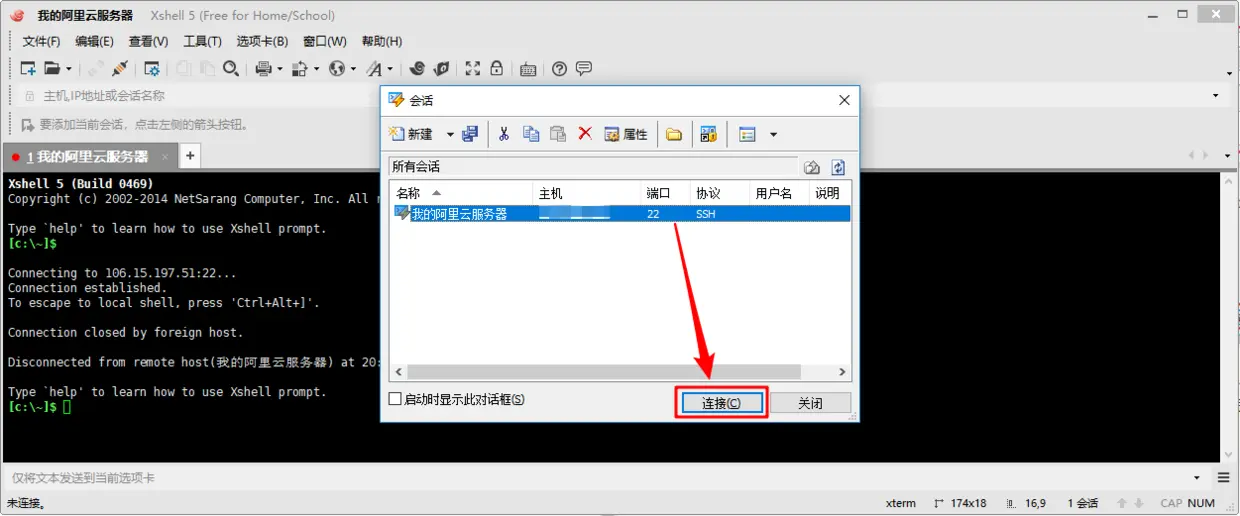
Task: Click the virtual keyboard icon in main toolbar
Action: click(x=528, y=69)
